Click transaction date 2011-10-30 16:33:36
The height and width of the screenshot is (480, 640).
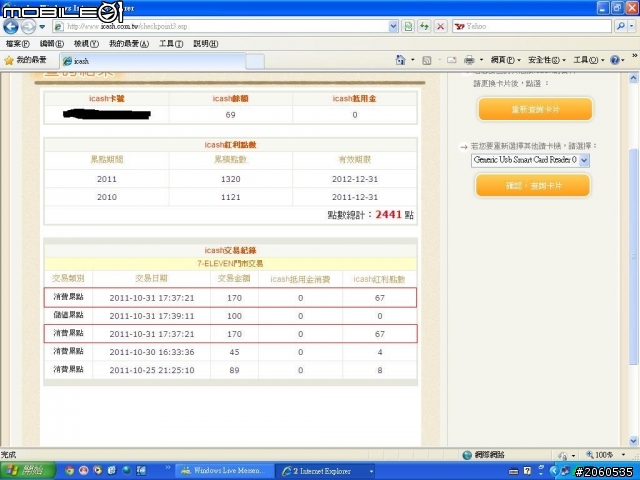click(x=152, y=352)
